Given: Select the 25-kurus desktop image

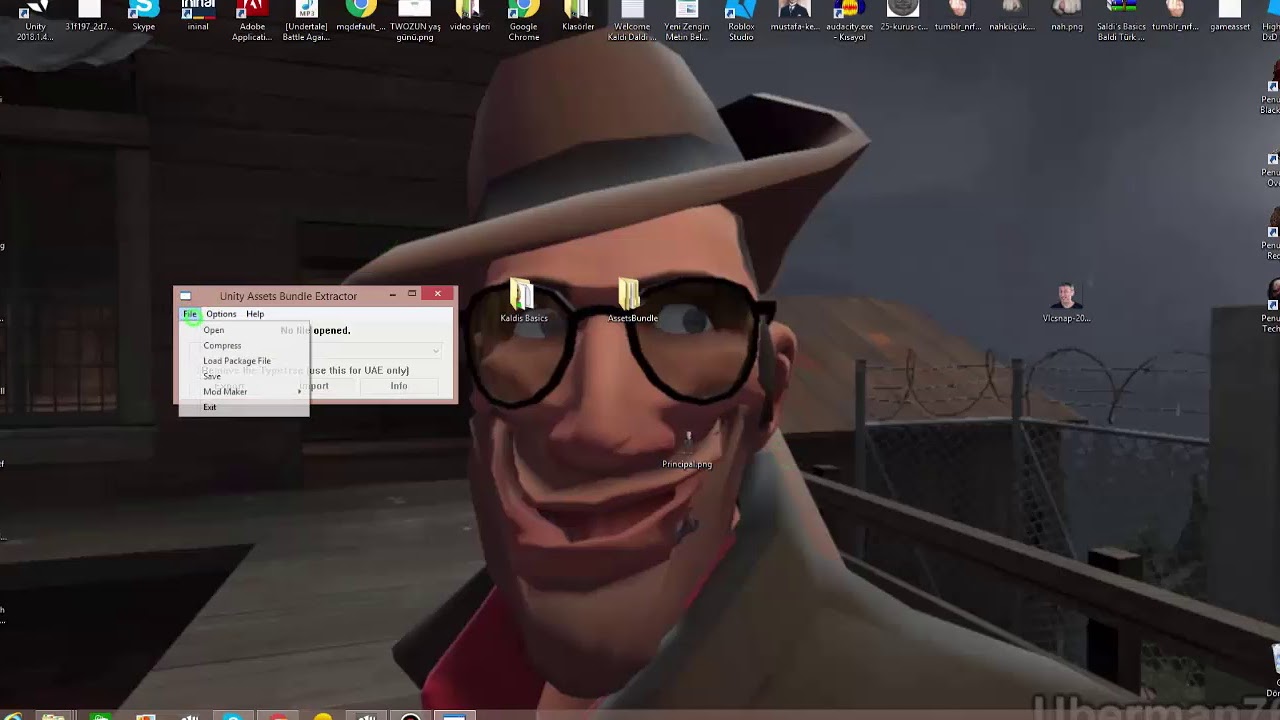Looking at the screenshot, I should [903, 16].
